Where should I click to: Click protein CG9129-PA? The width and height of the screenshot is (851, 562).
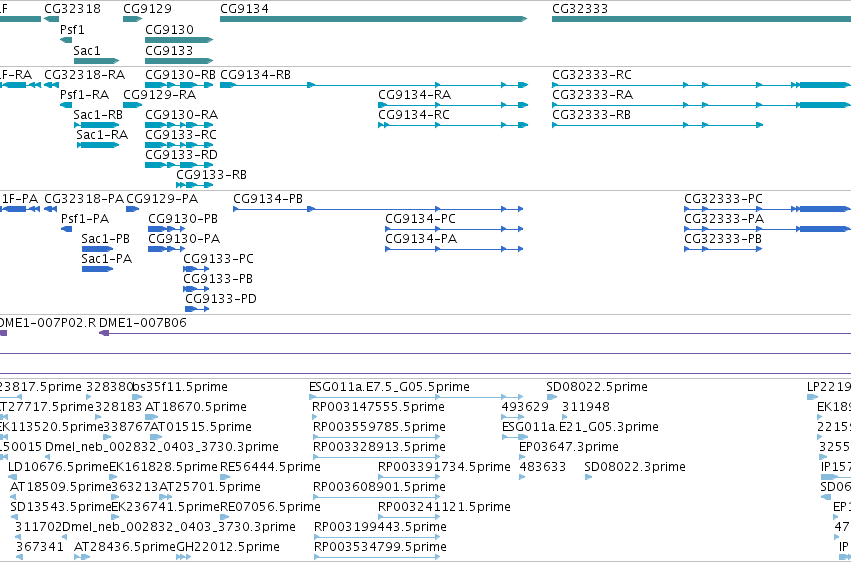(132, 209)
